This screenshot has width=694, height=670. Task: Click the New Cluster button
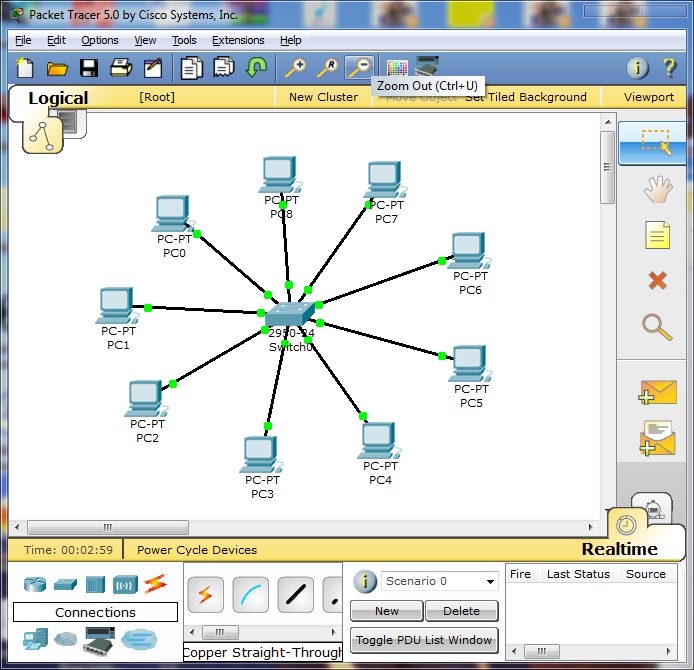(x=324, y=97)
